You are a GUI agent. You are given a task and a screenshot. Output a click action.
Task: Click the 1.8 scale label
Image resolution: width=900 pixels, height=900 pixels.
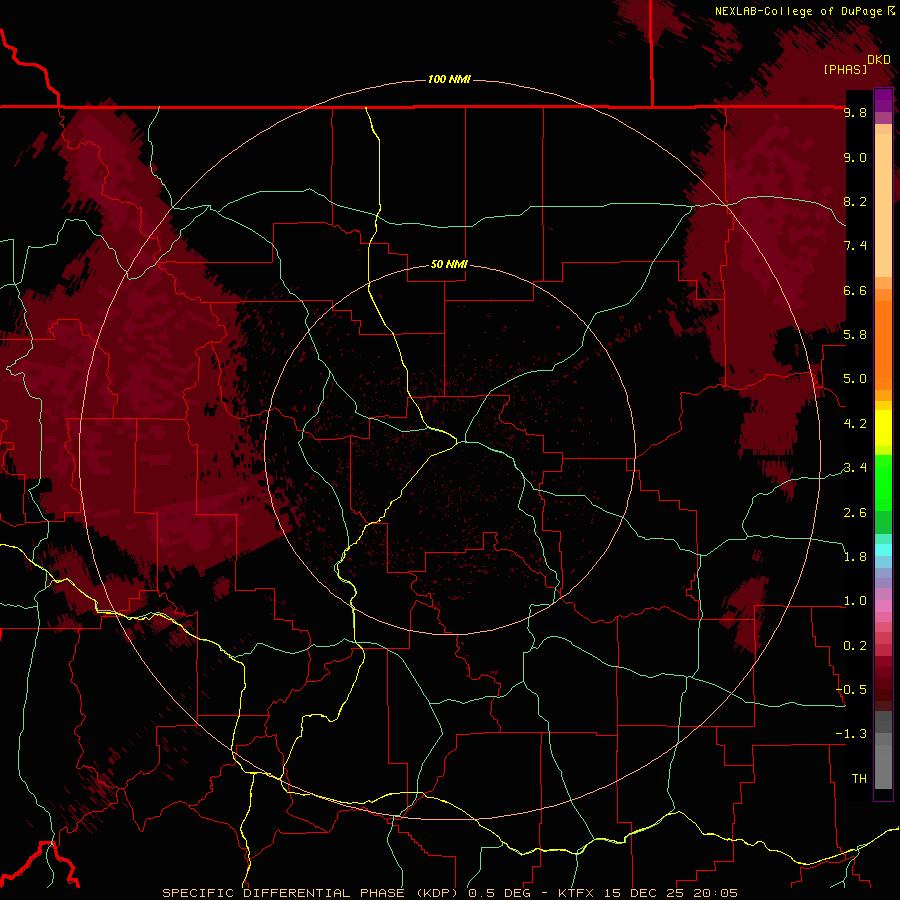(x=855, y=557)
